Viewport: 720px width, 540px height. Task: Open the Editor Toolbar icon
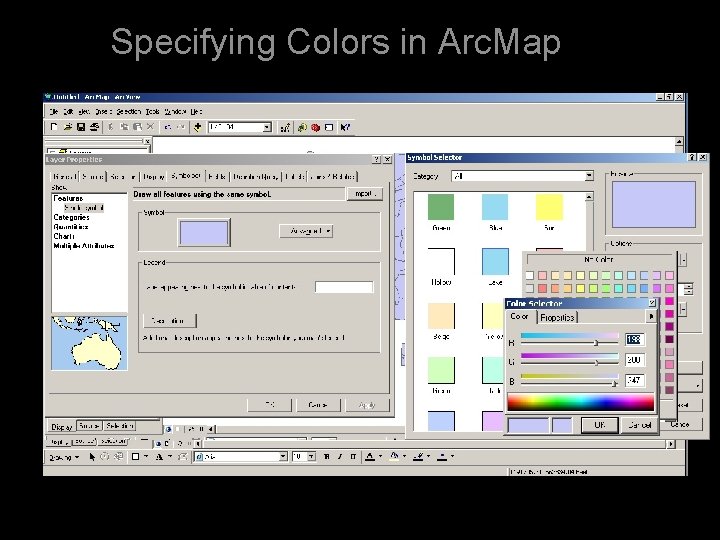click(285, 128)
